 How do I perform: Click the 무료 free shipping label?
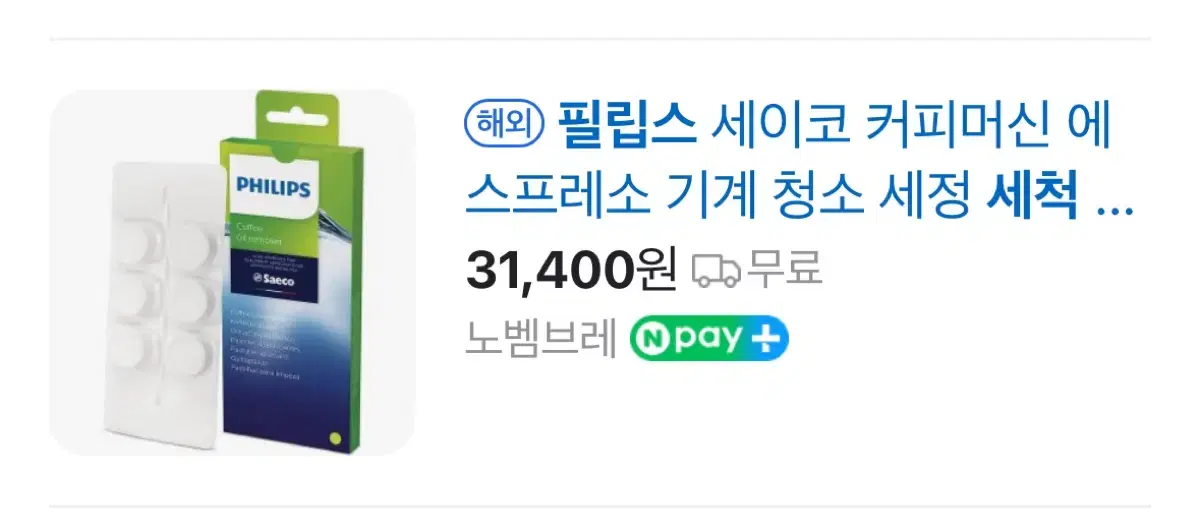click(785, 270)
